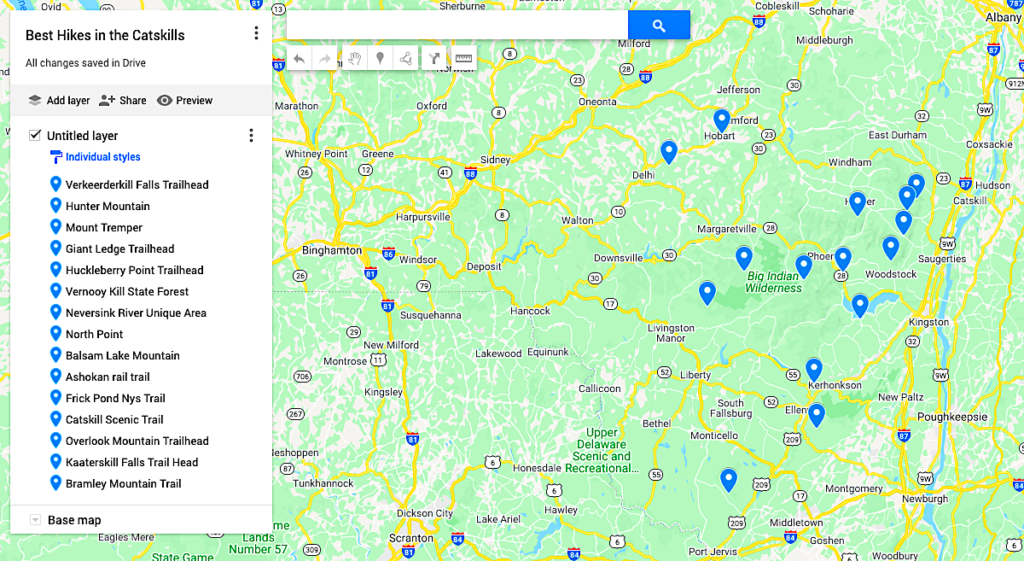Click the map title Best Hikes in the Catskills
The height and width of the screenshot is (561, 1024).
(105, 35)
